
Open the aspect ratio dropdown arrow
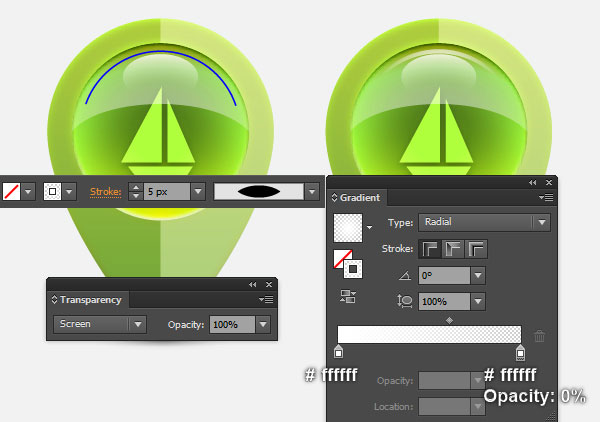pos(478,301)
